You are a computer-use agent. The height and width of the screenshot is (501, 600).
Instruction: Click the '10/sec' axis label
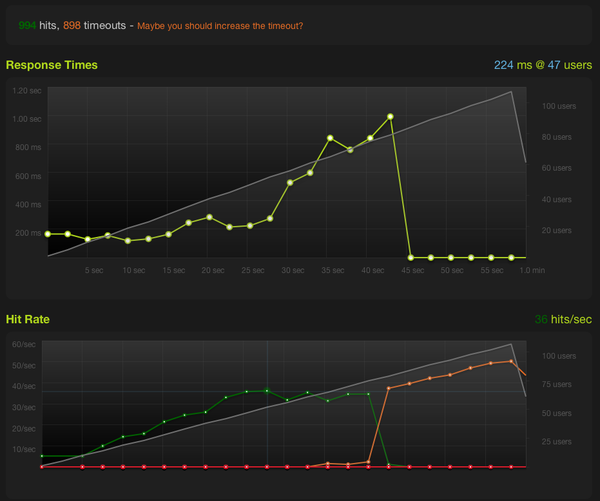(x=24, y=449)
